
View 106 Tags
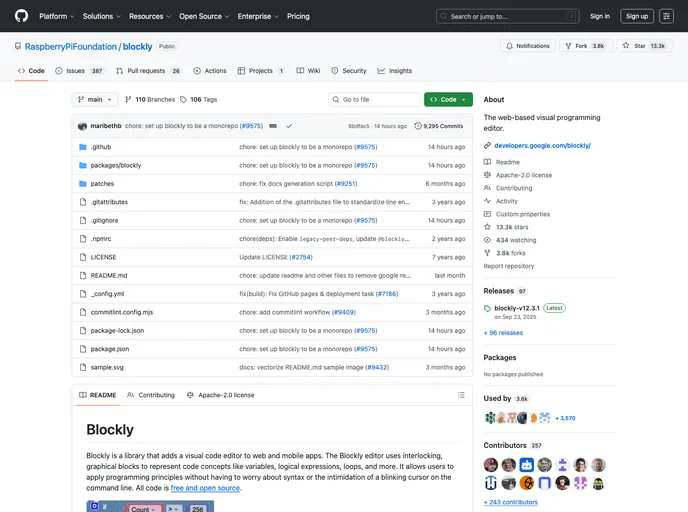click(x=199, y=100)
